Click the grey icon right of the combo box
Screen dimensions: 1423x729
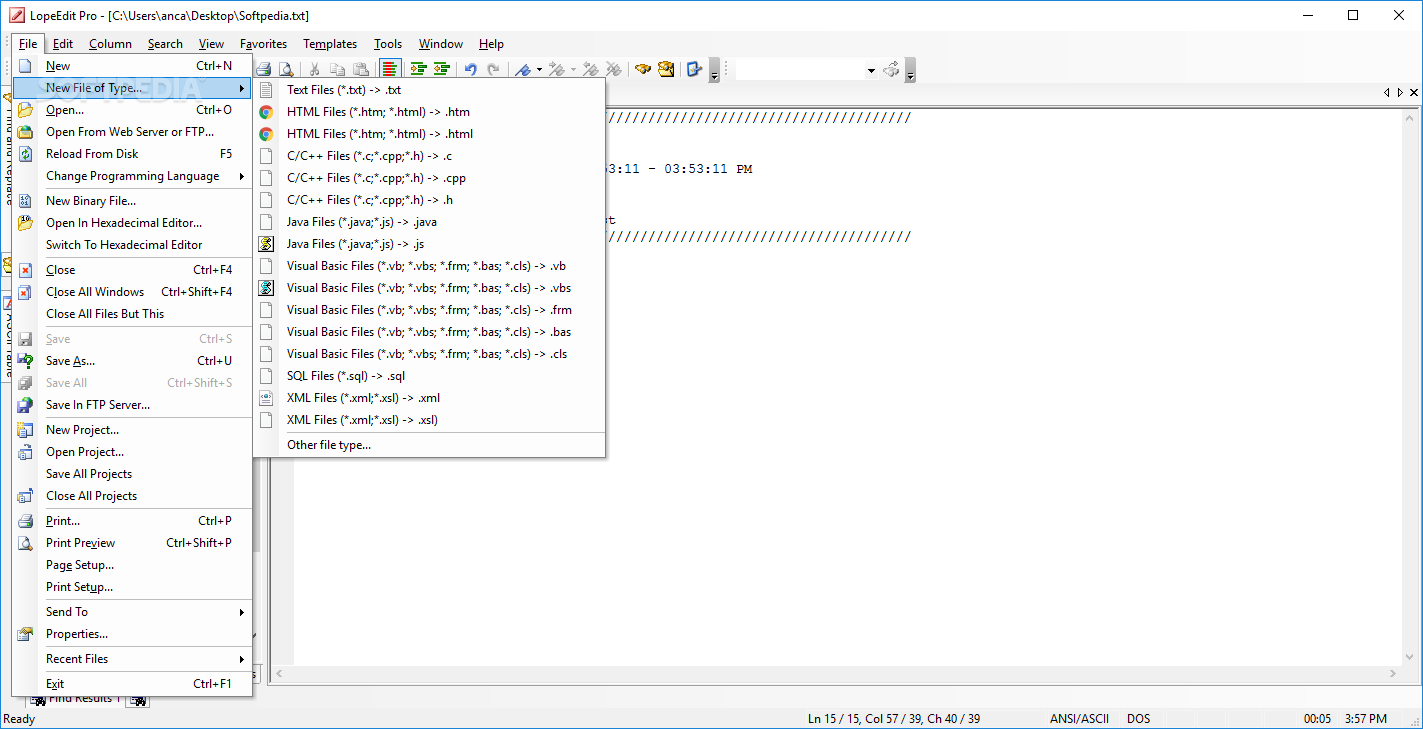click(x=891, y=69)
